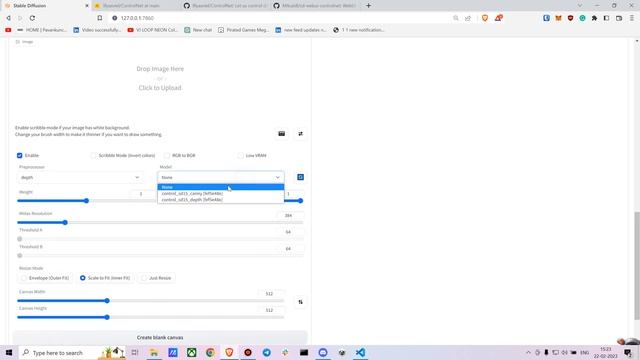
Task: Uncheck the Enable checkbox
Action: point(20,156)
